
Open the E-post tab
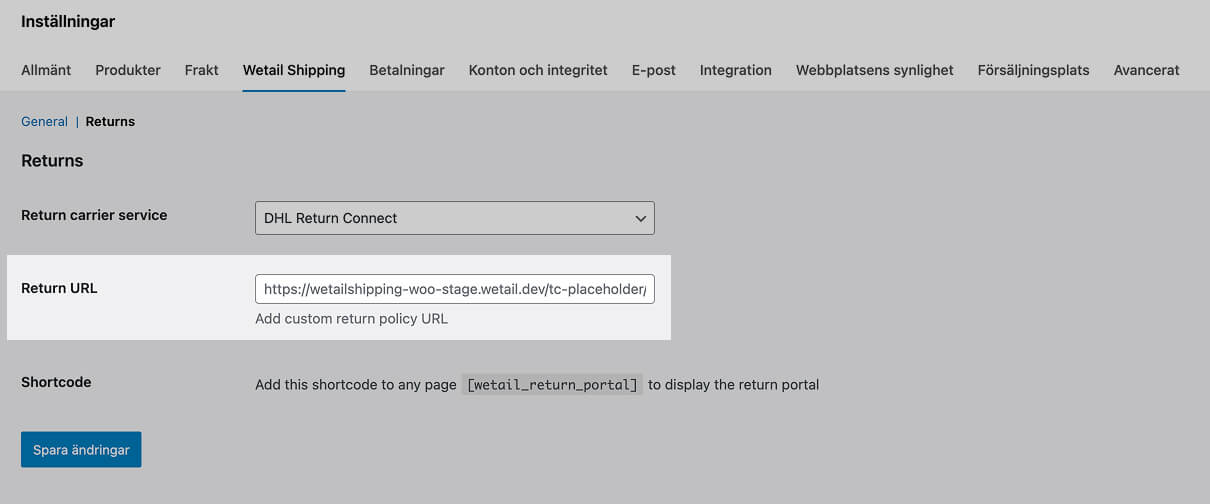pos(653,70)
